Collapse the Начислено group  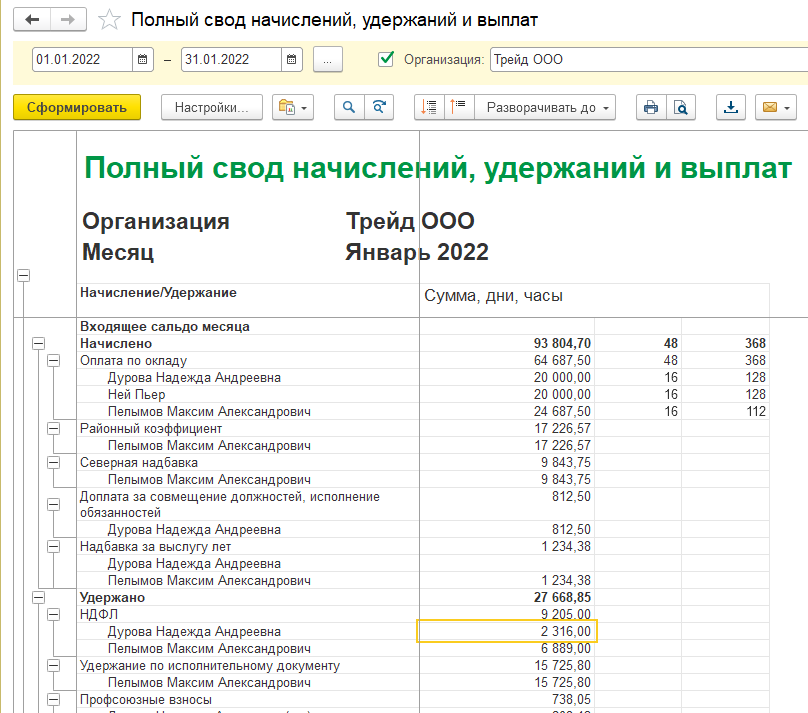(x=39, y=343)
